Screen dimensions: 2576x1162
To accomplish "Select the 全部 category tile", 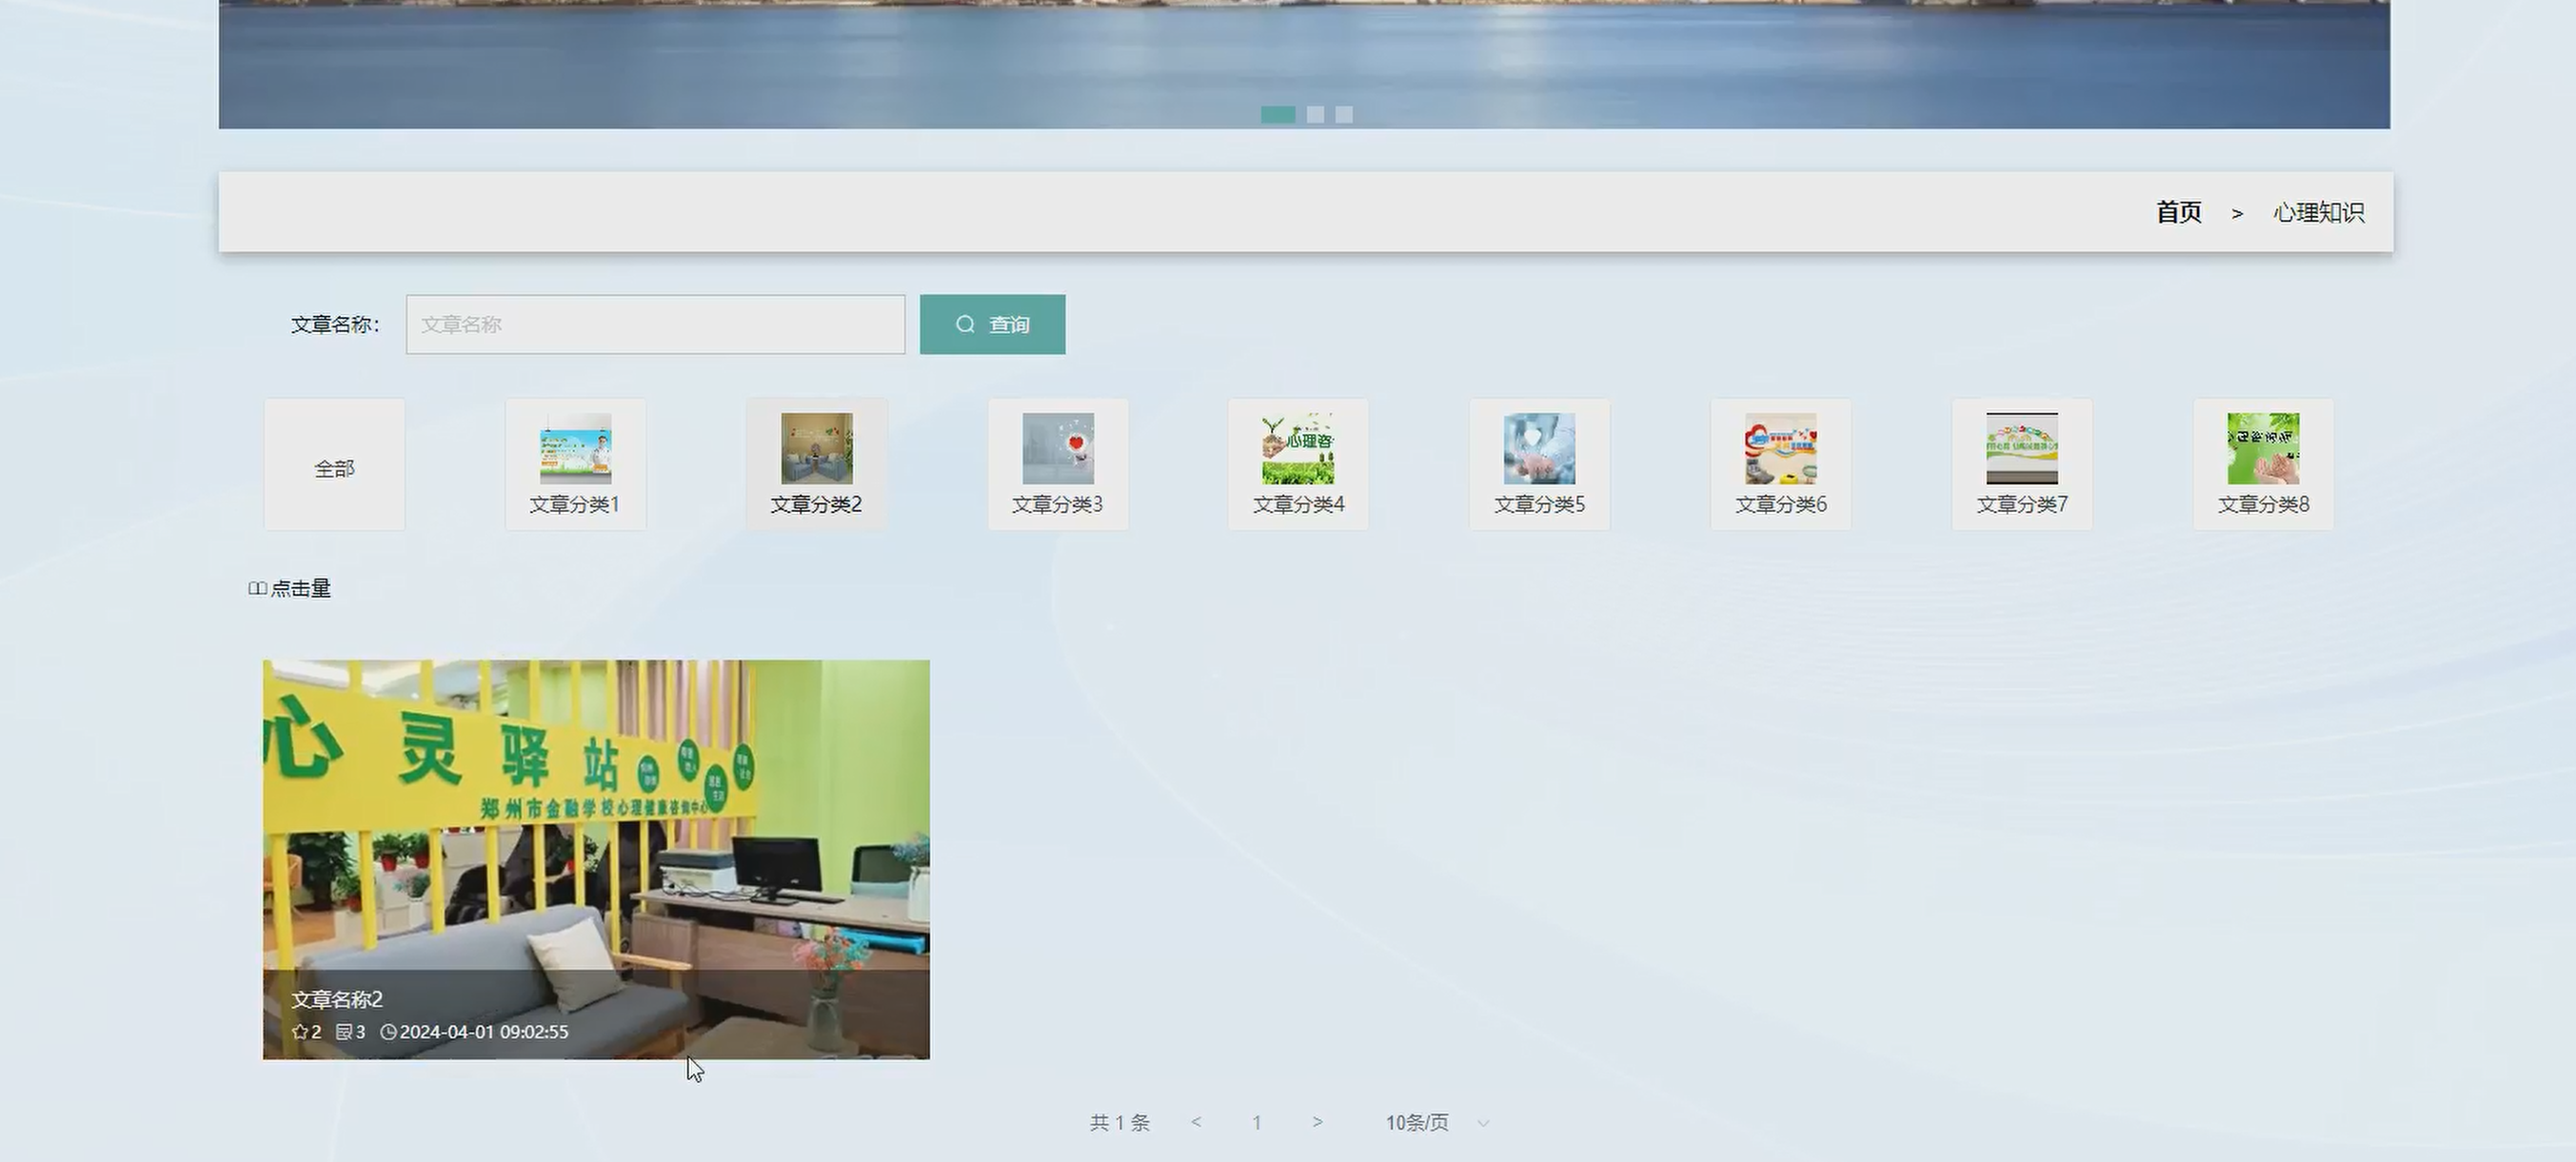I will 334,466.
